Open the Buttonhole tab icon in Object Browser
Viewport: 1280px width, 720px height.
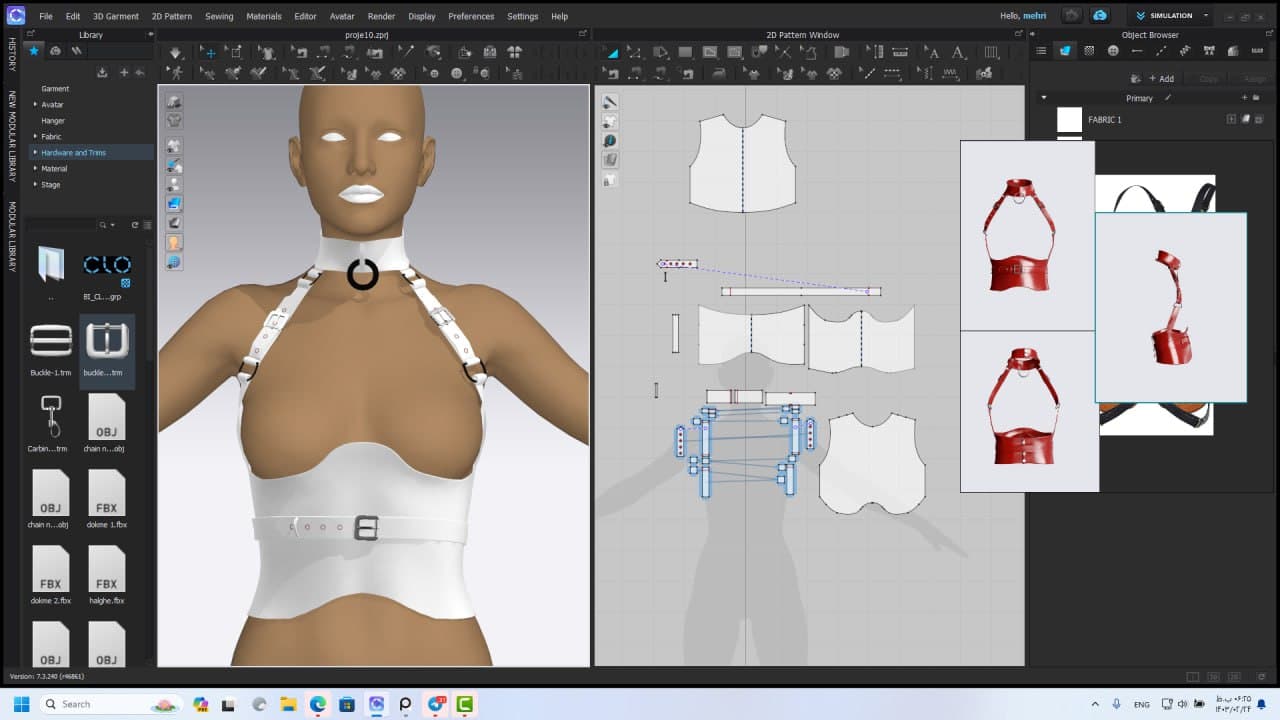[1137, 51]
